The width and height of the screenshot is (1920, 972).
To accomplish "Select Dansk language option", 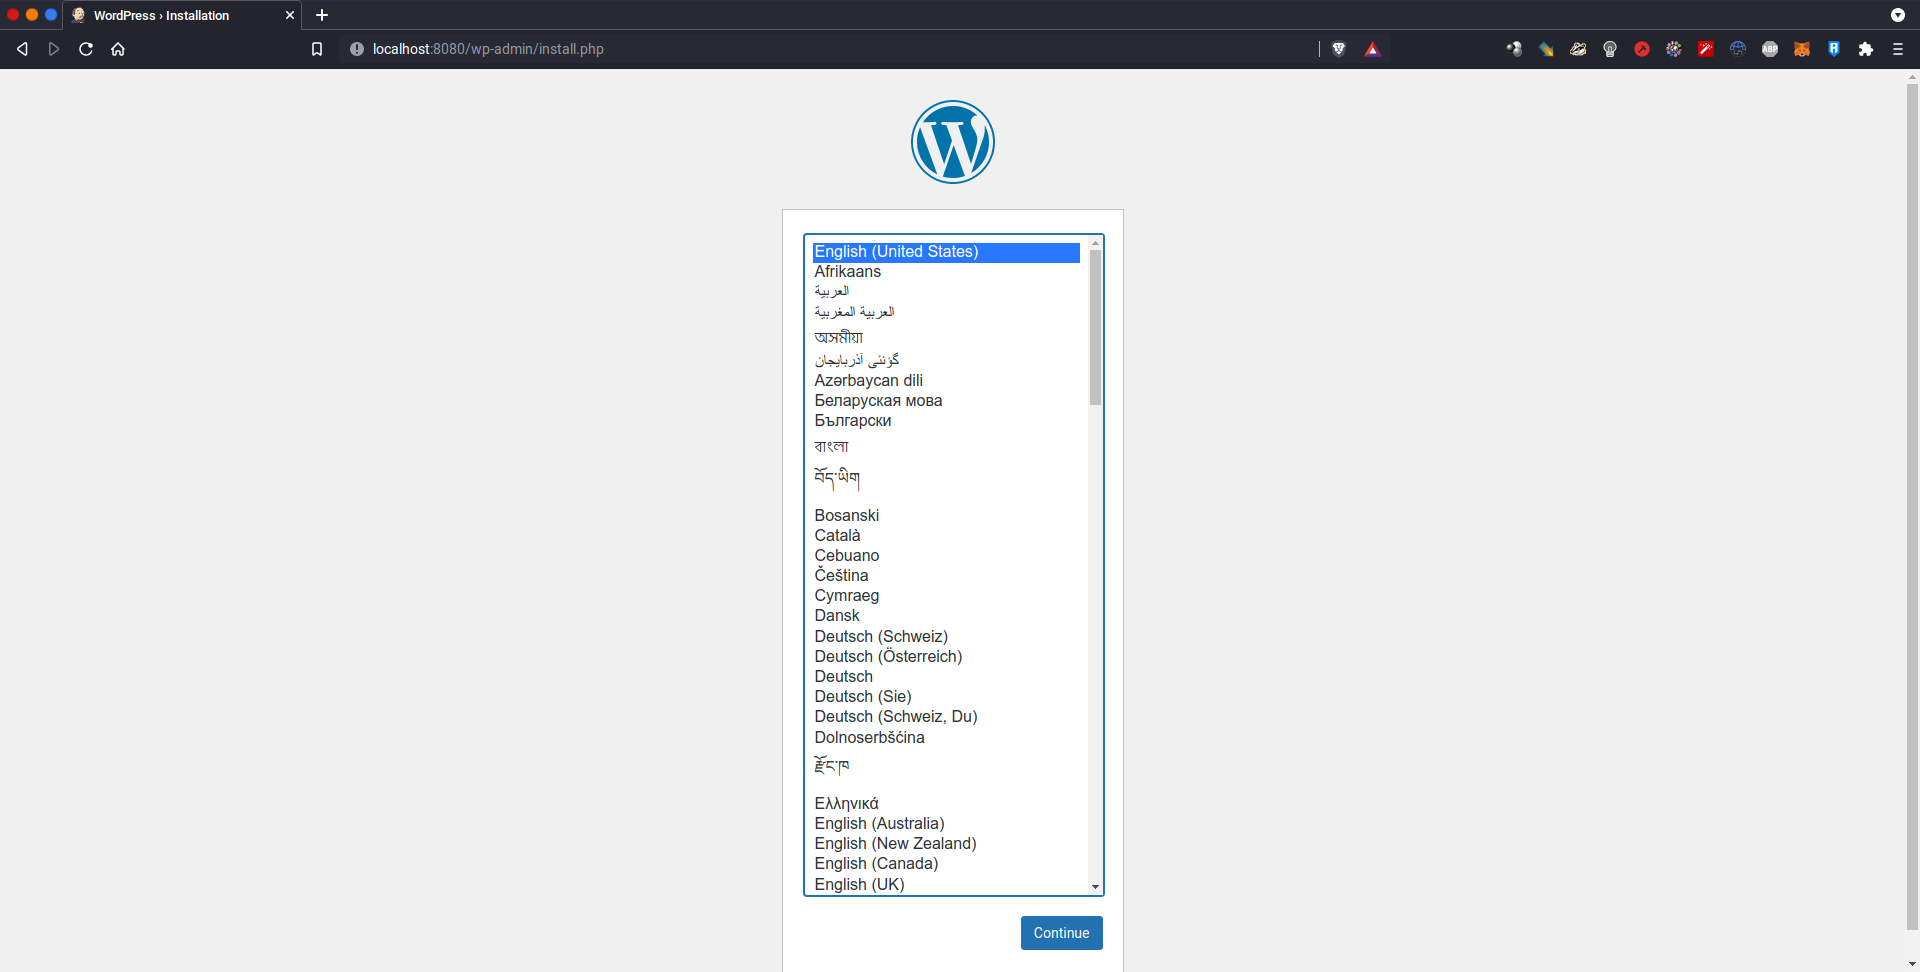I will 946,616.
